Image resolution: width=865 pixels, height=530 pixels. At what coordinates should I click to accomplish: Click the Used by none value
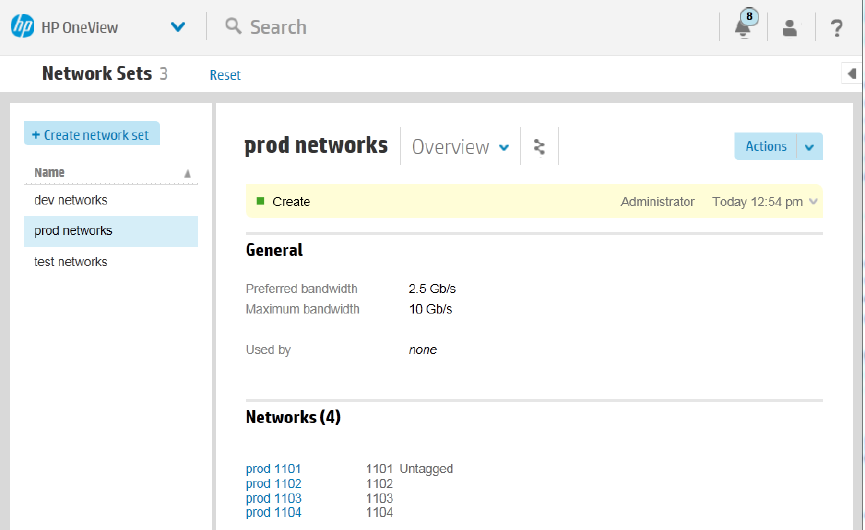coord(423,350)
